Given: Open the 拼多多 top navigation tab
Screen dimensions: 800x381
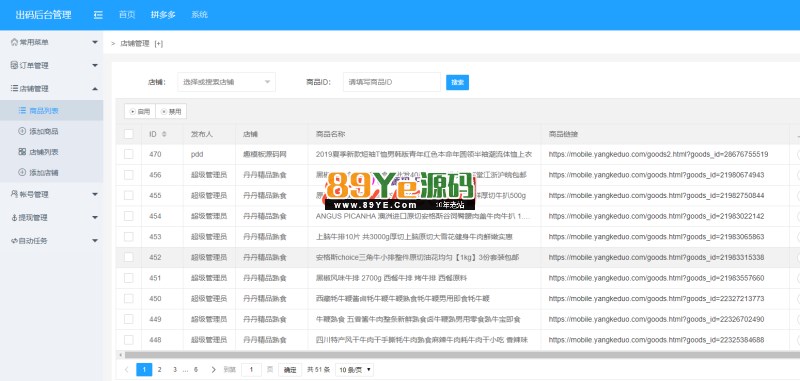Looking at the screenshot, I should click(163, 15).
